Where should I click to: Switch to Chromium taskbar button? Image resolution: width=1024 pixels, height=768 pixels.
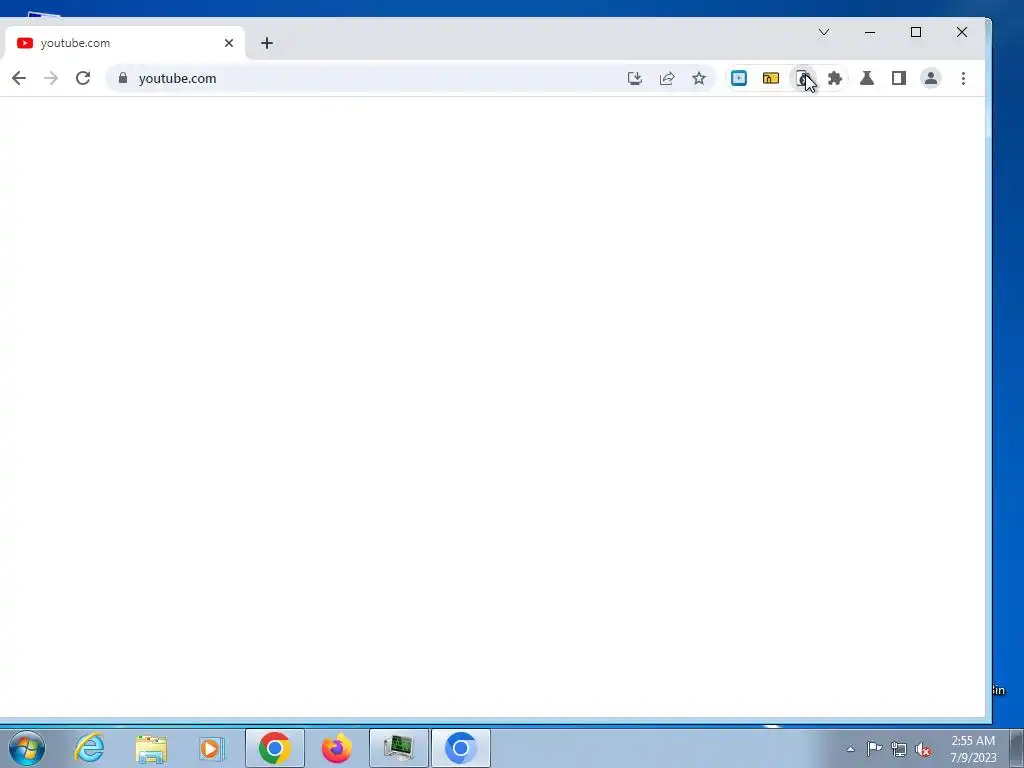461,748
